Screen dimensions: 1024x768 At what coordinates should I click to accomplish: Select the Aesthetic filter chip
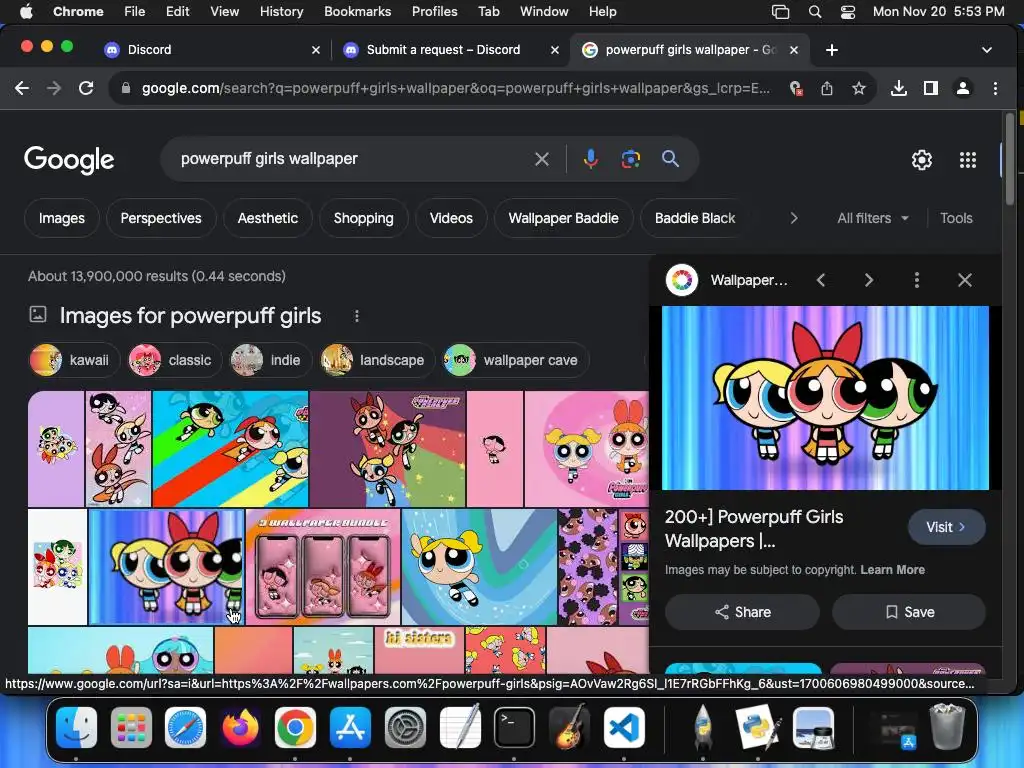tap(268, 218)
